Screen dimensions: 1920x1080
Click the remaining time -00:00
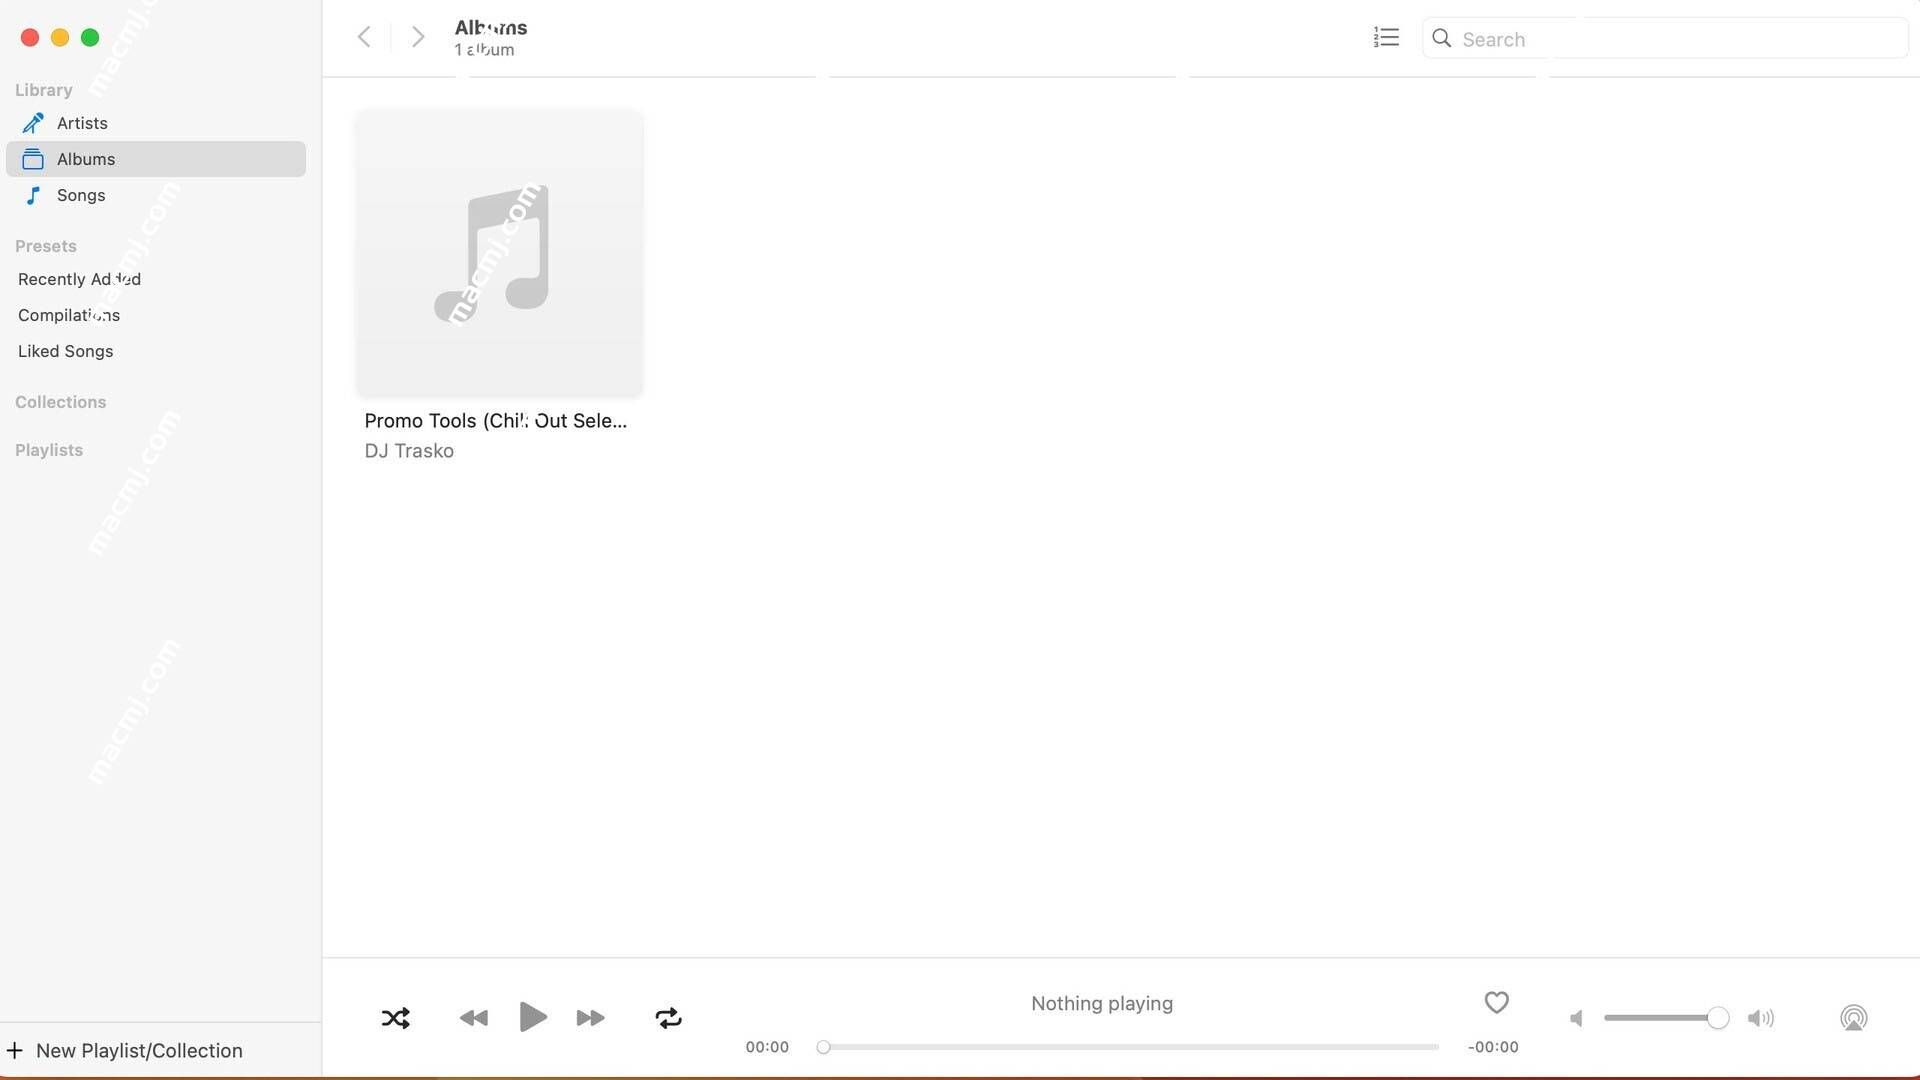point(1493,1047)
